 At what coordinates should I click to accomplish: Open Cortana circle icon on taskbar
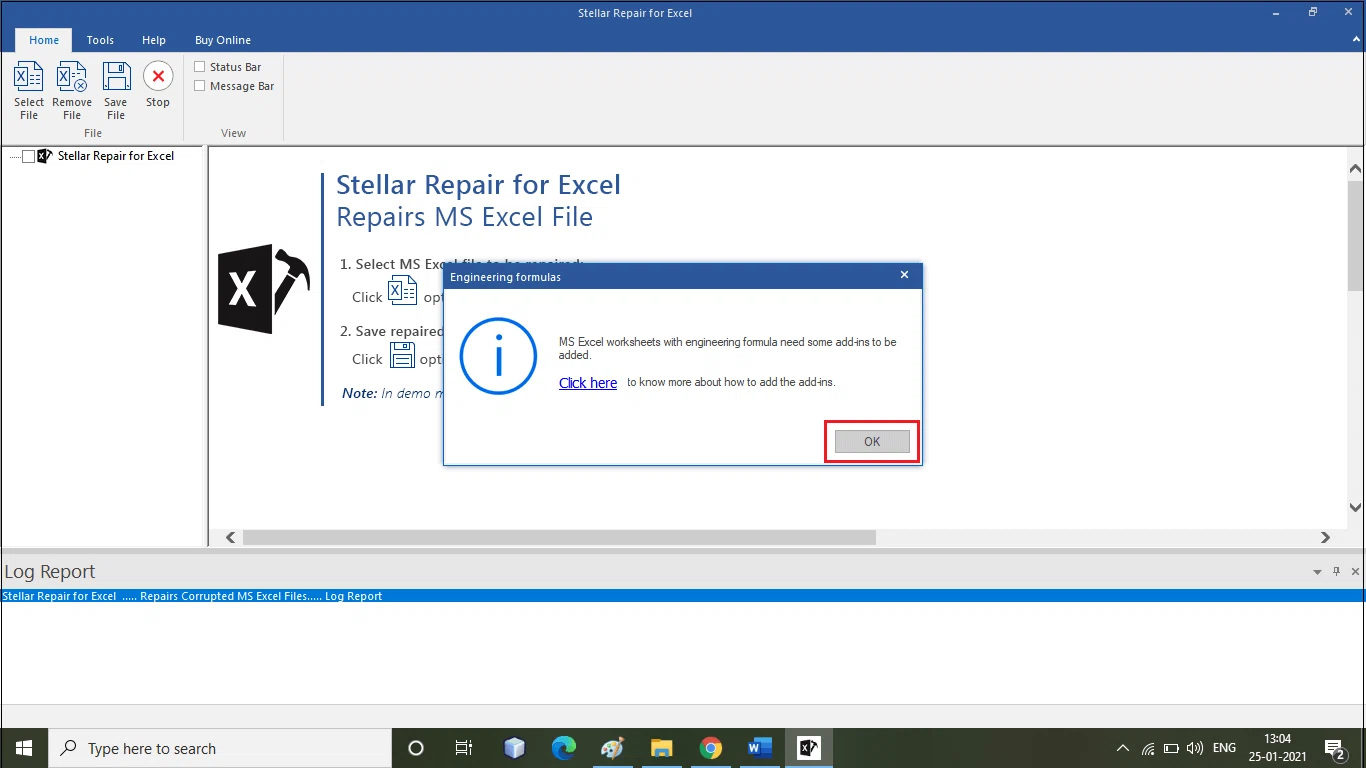point(416,748)
